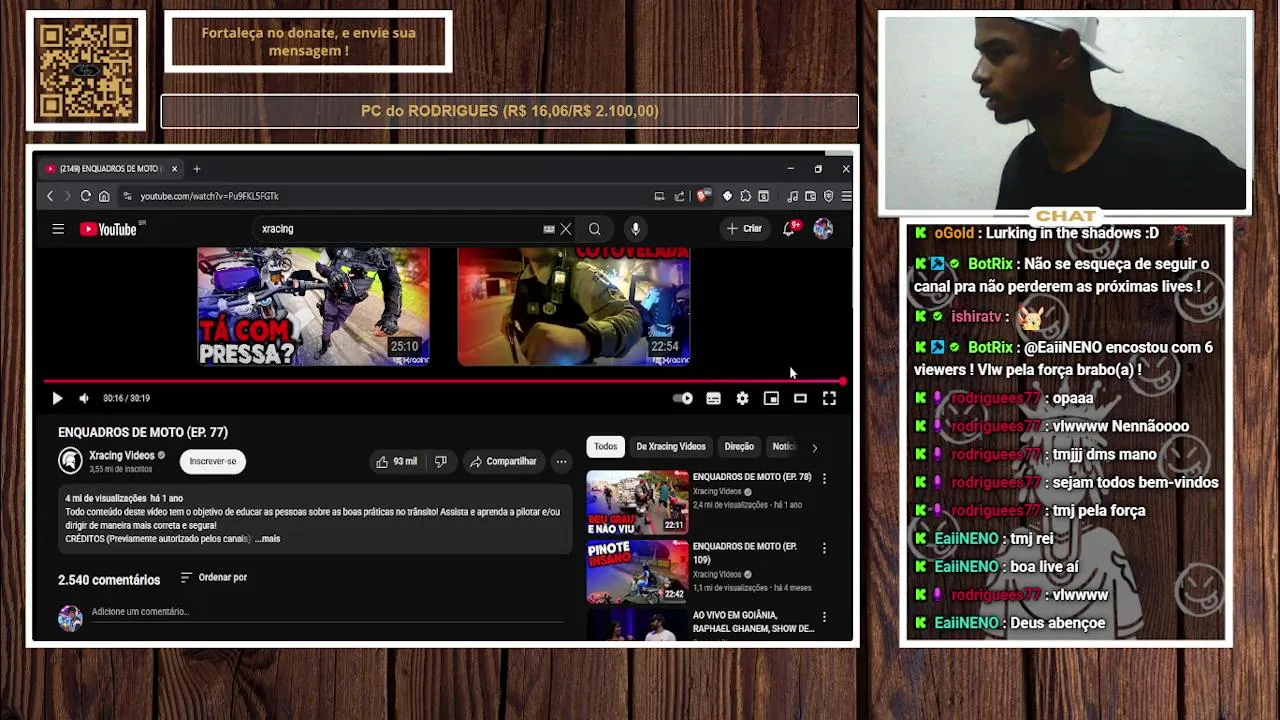This screenshot has height=720, width=1280.
Task: Clear the search text with the X
Action: [x=566, y=229]
